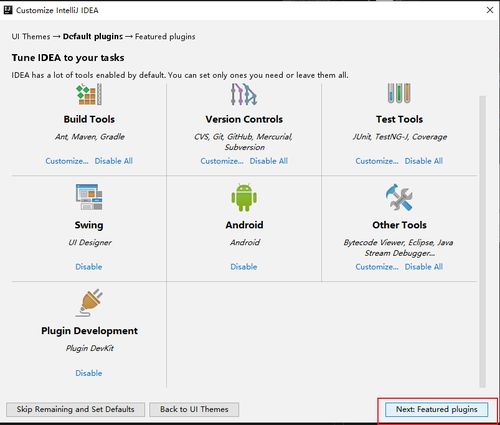Disable all Version Controls plugins
Image resolution: width=500 pixels, height=425 pixels.
[x=269, y=161]
